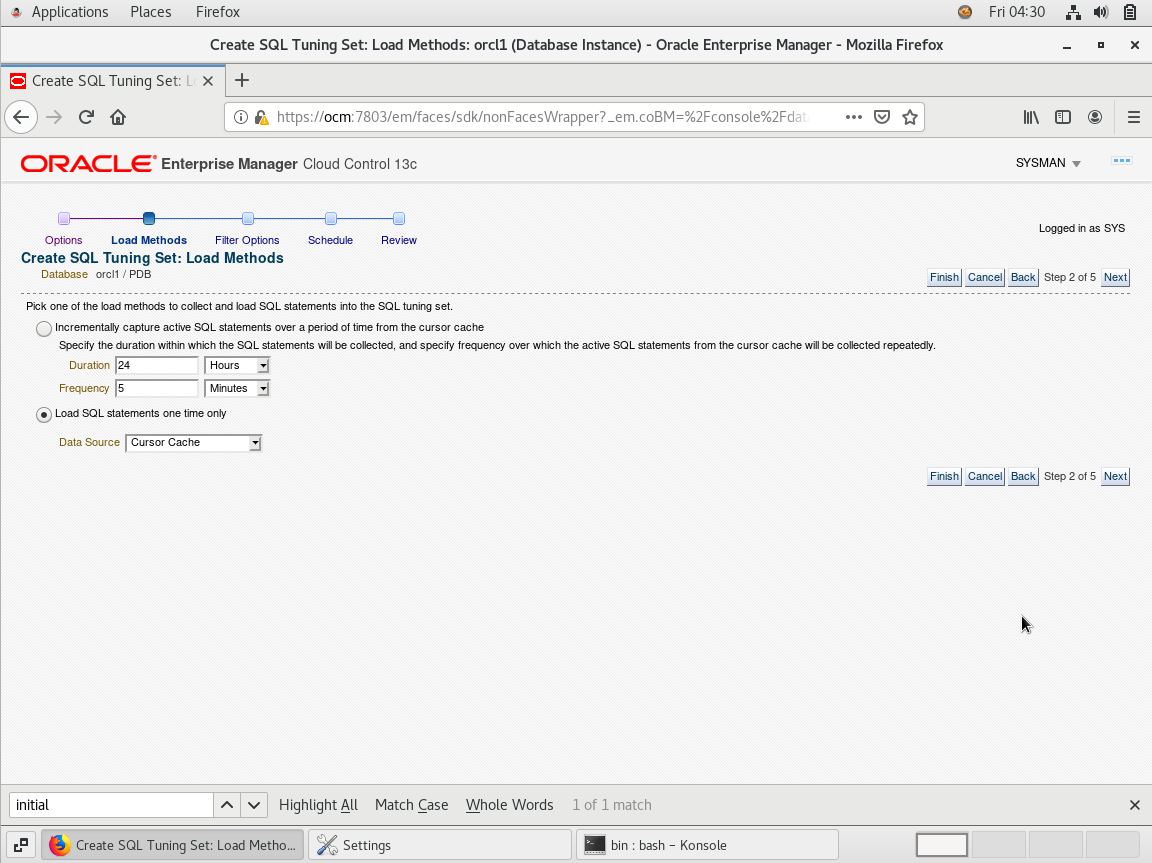Open the volume tray icon
The width and height of the screenshot is (1152, 863).
pos(1101,12)
